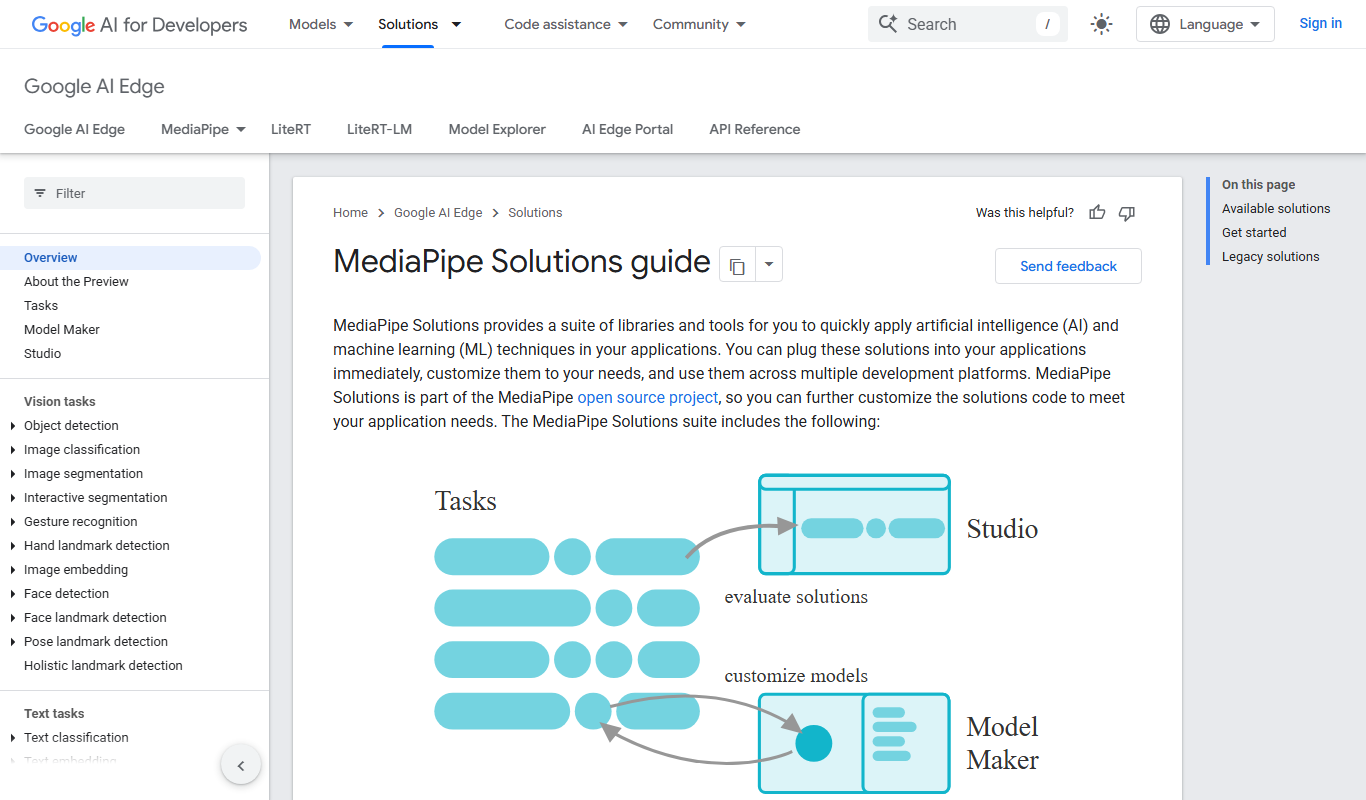Open the Tasks sidebar item

click(41, 306)
